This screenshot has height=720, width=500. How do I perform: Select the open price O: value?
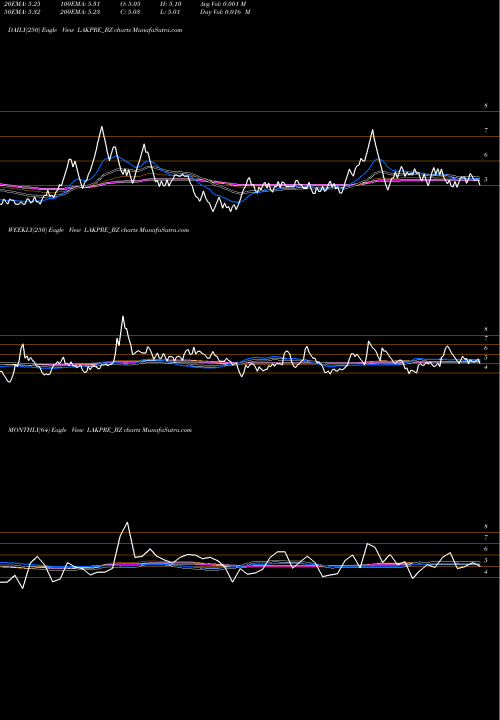coord(130,4)
